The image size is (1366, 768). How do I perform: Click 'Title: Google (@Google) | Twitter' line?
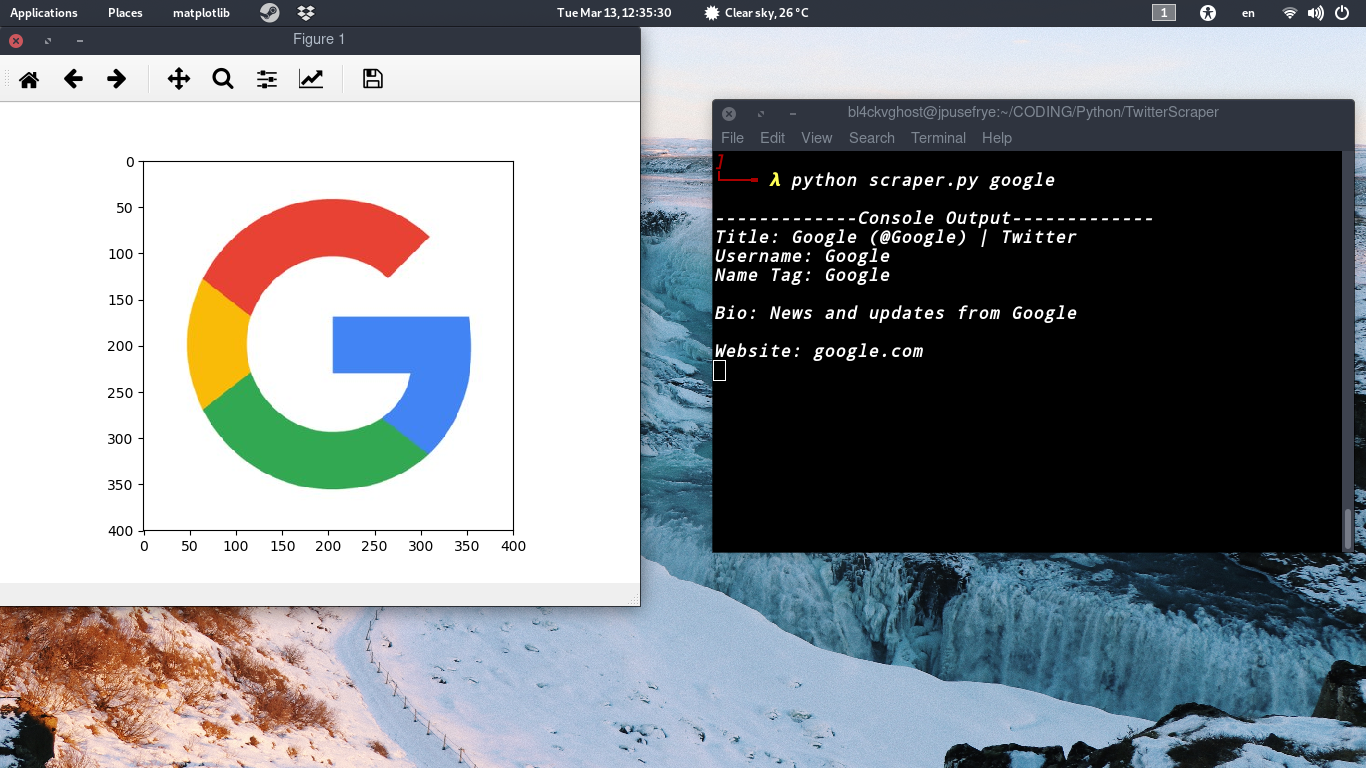click(895, 237)
